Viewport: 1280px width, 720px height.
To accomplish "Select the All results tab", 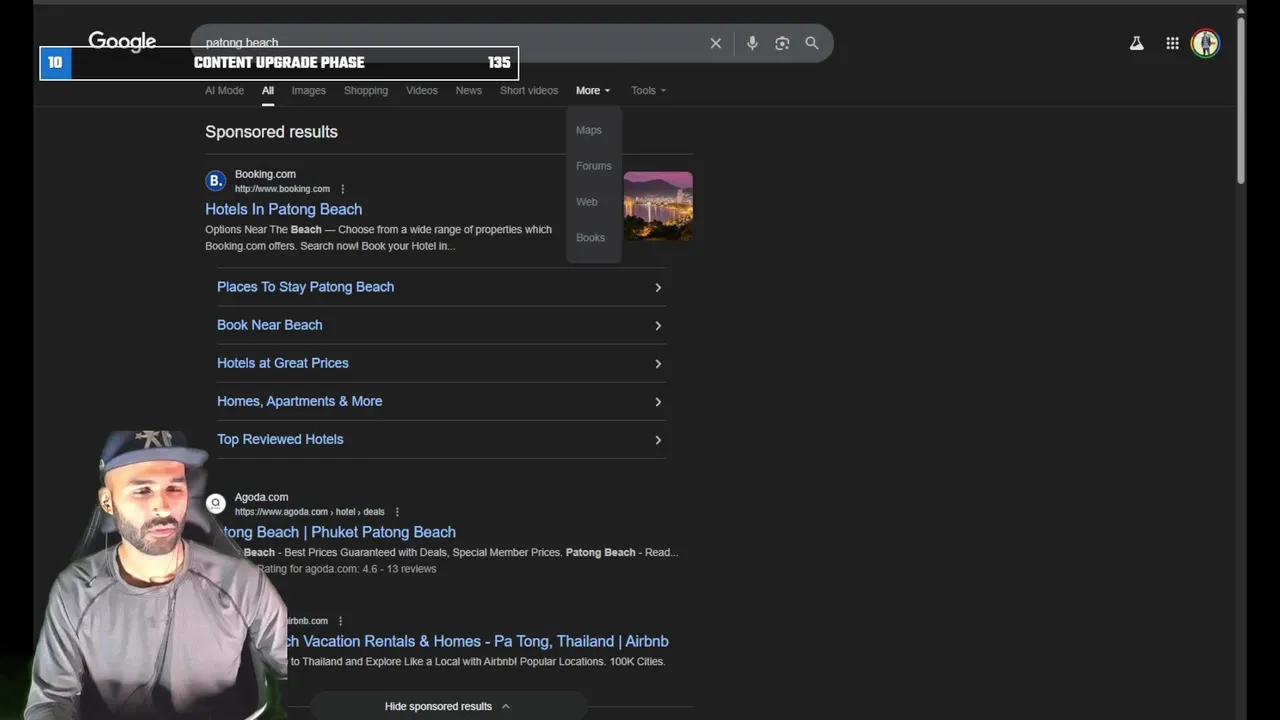I will pyautogui.click(x=268, y=90).
